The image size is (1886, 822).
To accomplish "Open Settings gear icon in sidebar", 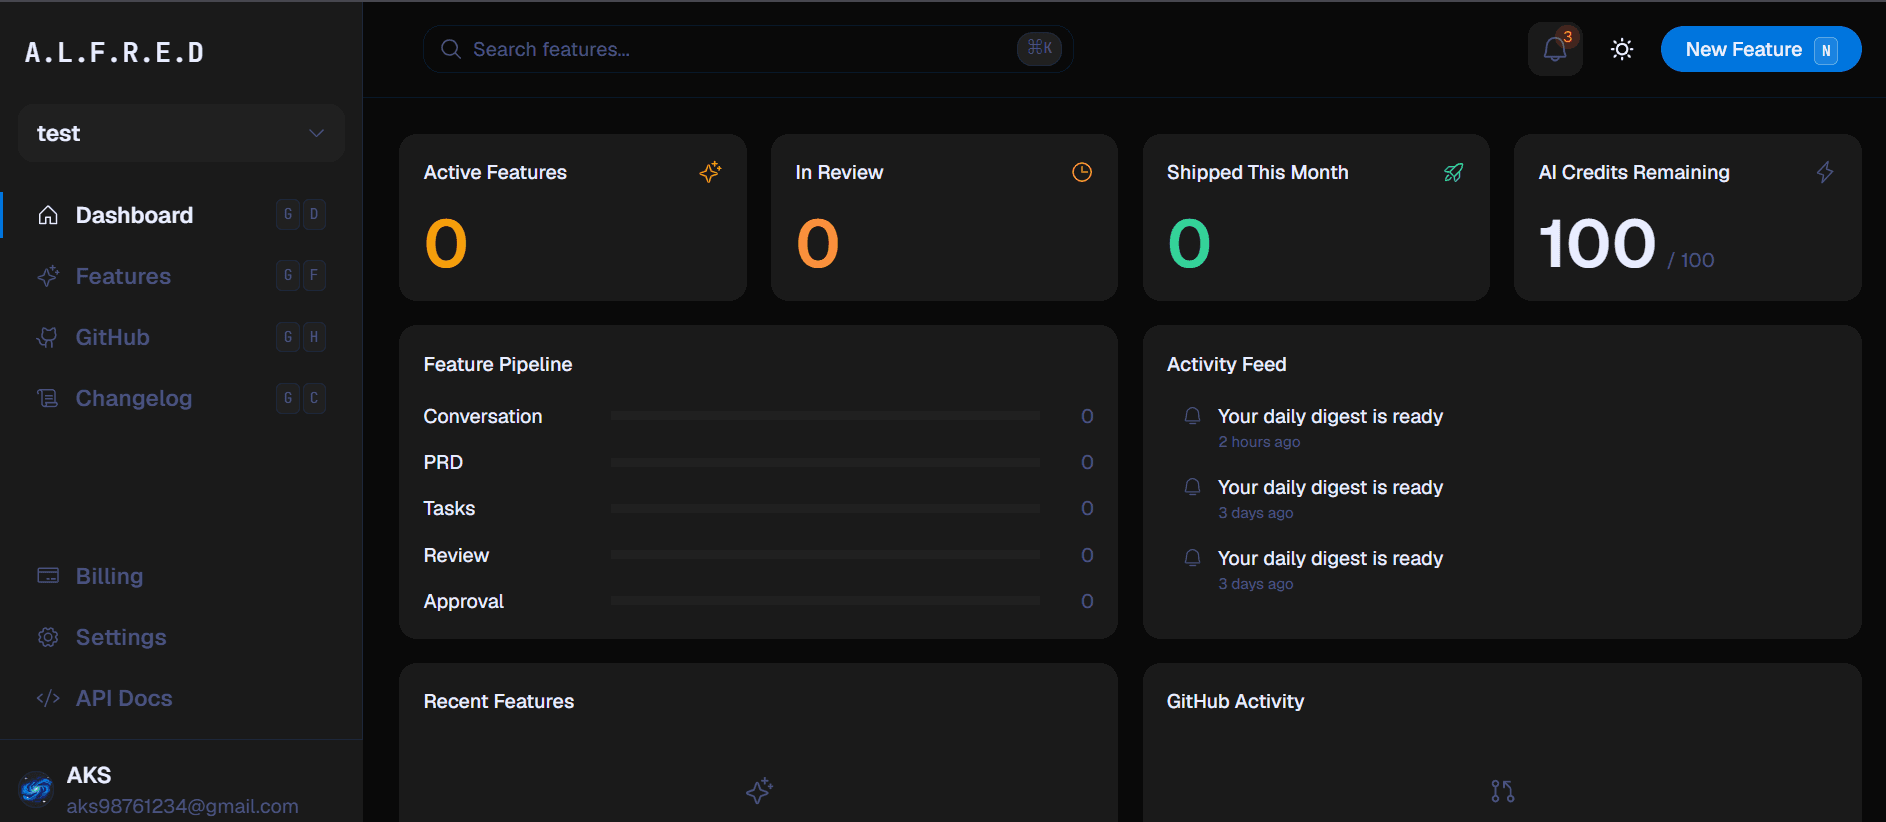I will click(47, 637).
